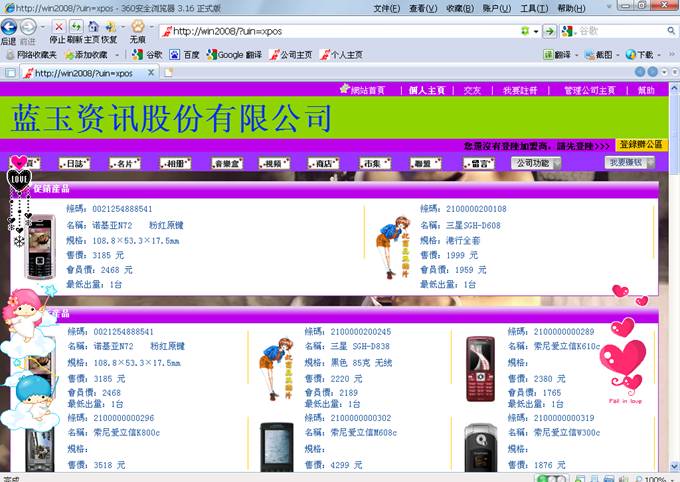Click the 添加收藏 add favorite button

85,55
